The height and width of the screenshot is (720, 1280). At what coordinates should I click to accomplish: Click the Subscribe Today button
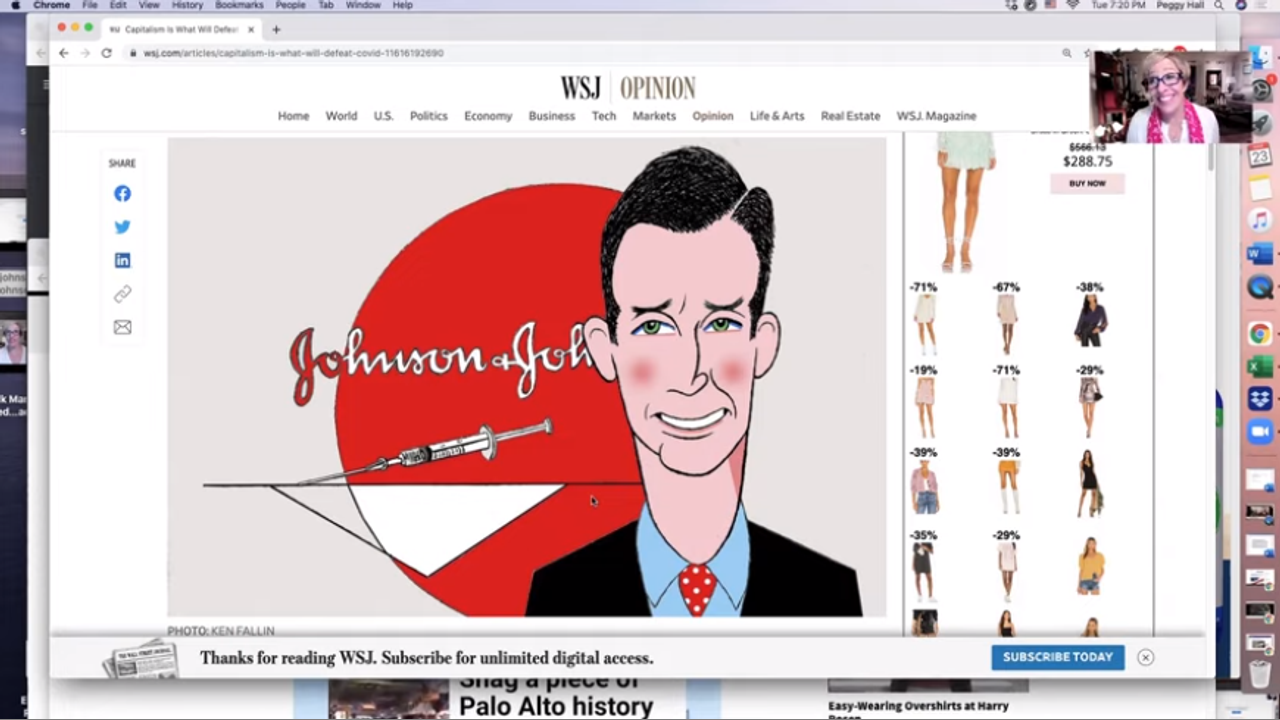tap(1057, 657)
